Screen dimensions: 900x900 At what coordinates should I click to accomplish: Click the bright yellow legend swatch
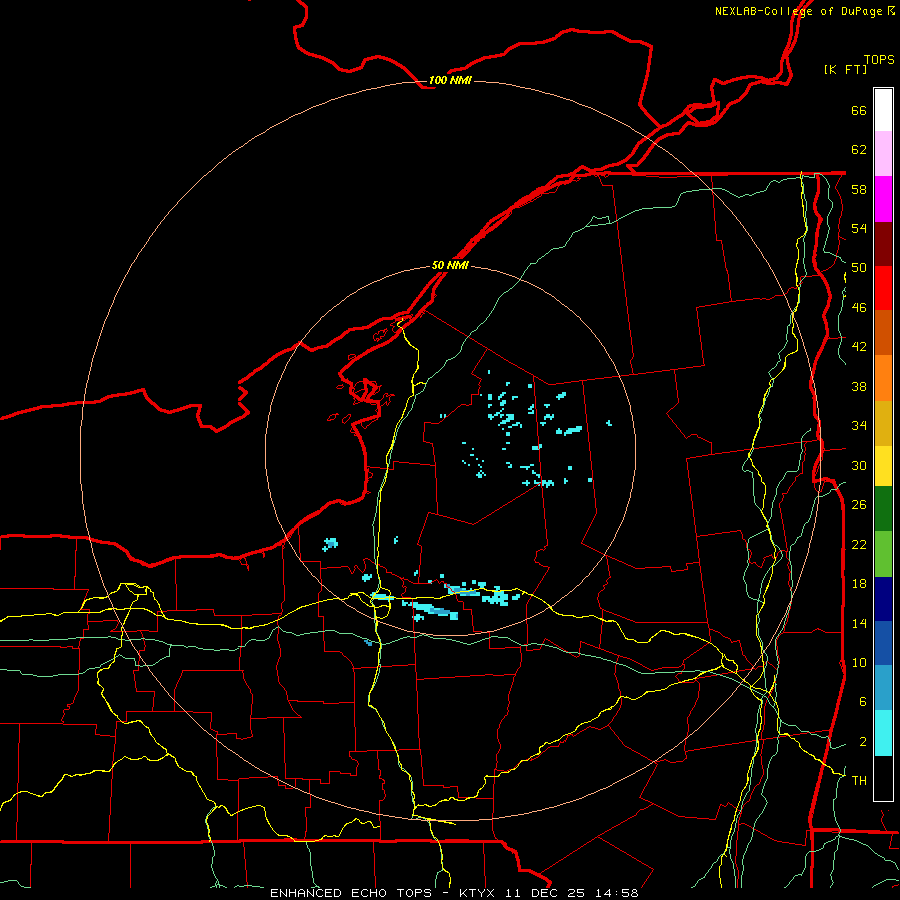[x=883, y=466]
